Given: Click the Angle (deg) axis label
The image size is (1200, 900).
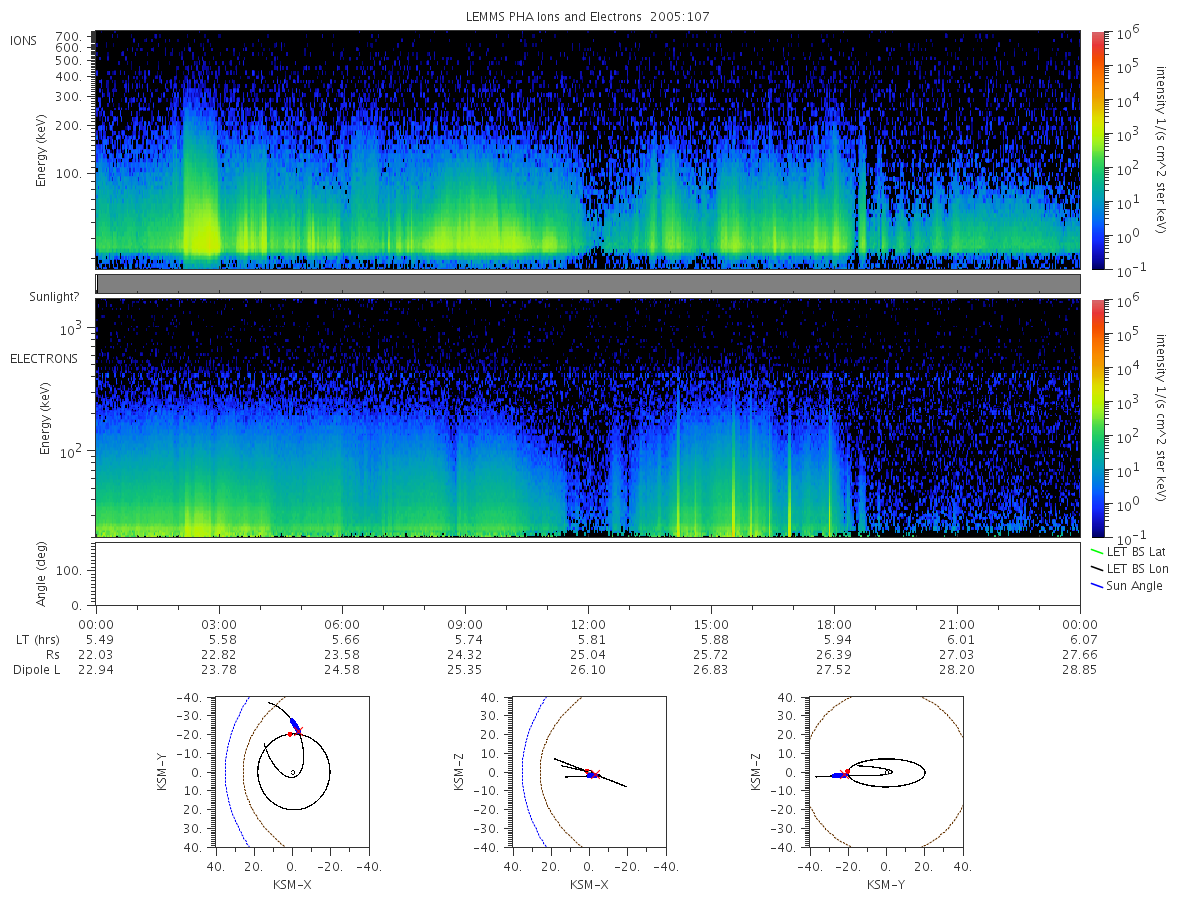Looking at the screenshot, I should click(x=43, y=575).
